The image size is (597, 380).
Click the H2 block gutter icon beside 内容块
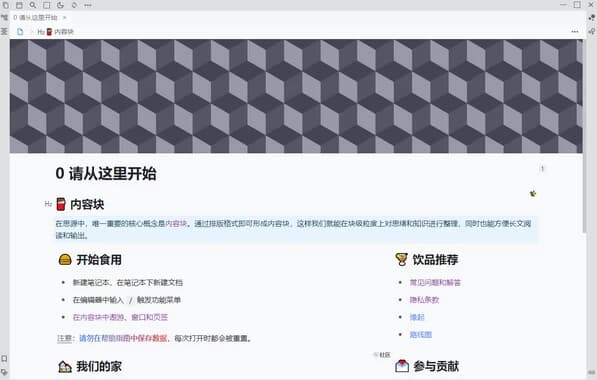pos(48,204)
